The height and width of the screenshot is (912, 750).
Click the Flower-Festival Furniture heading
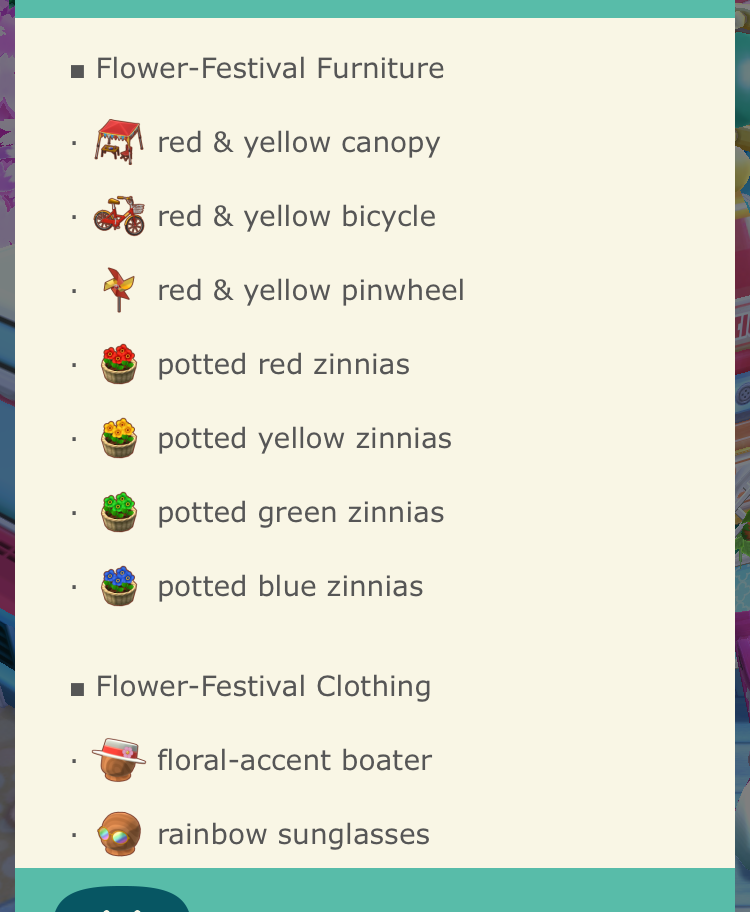point(269,69)
